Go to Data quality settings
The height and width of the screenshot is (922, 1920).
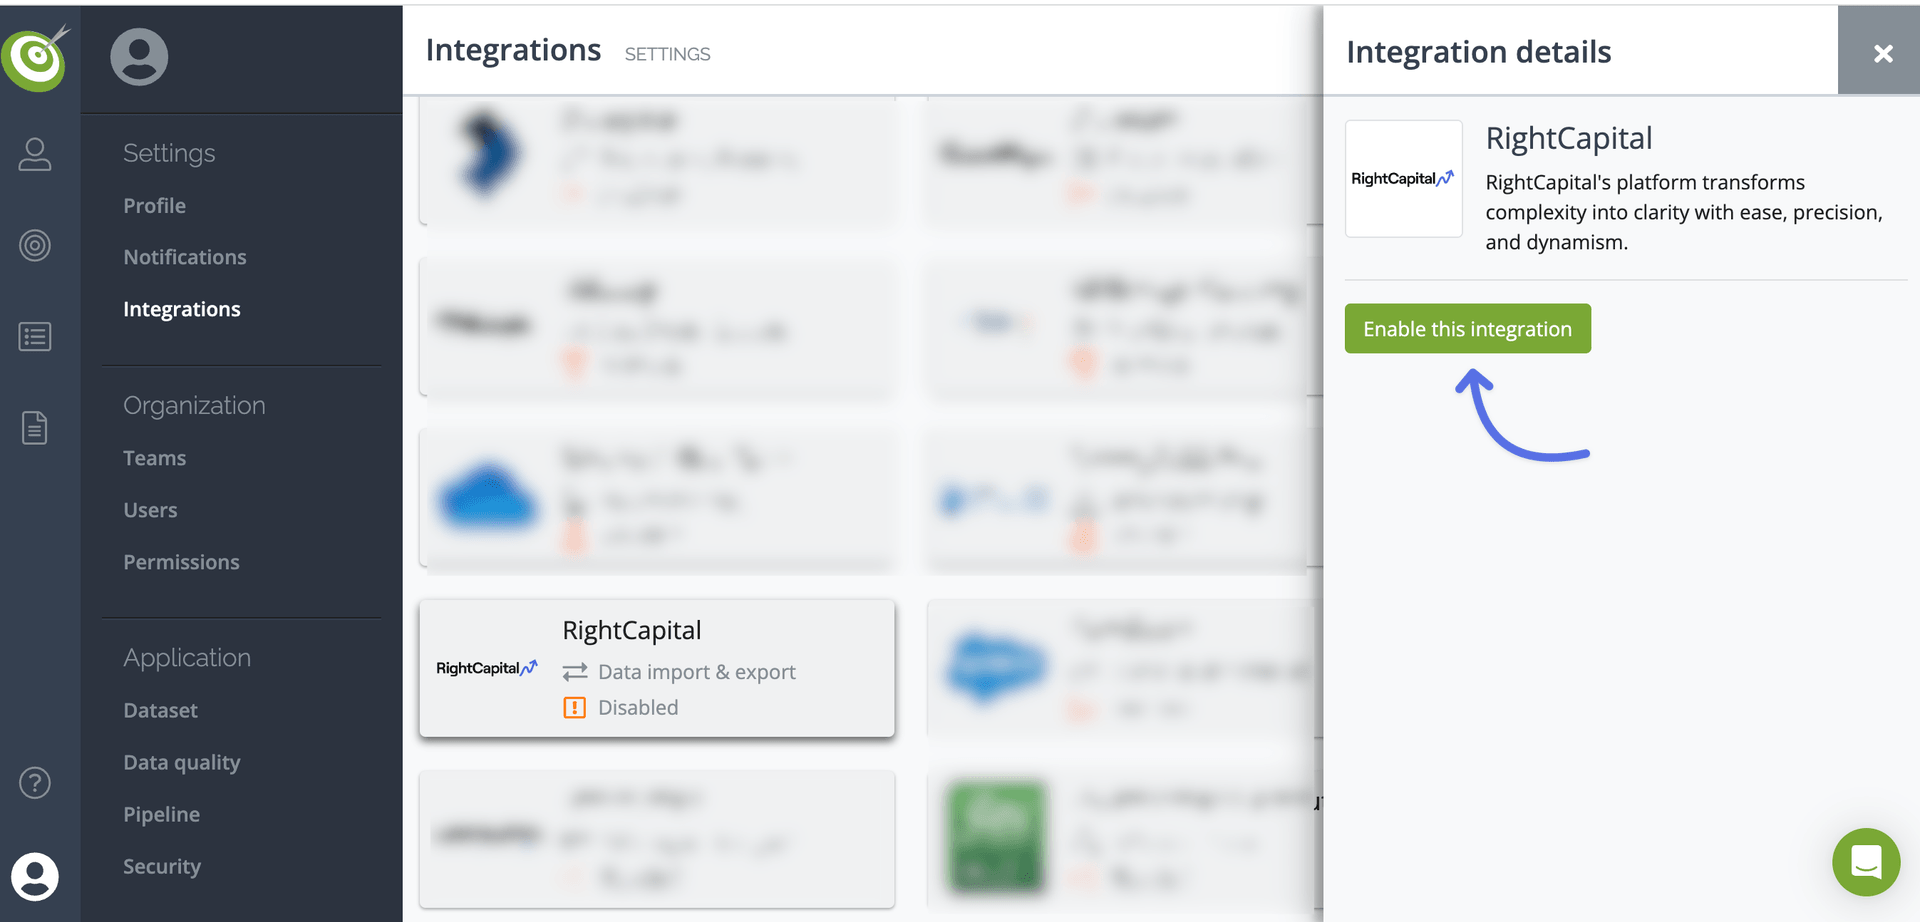(x=182, y=763)
